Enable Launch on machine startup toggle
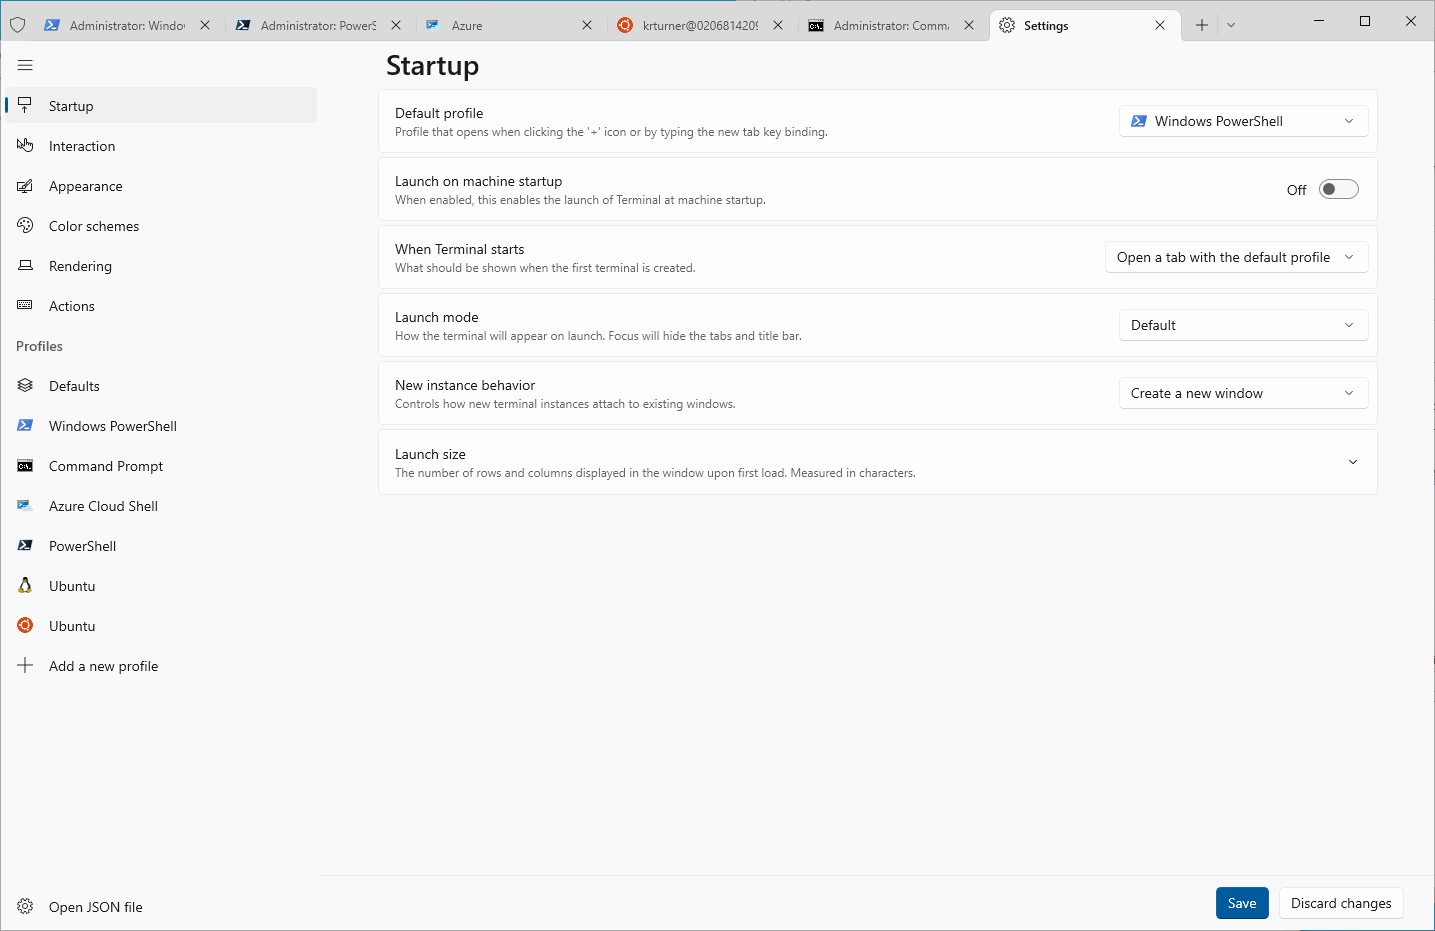Screen dimensions: 1435x931 tap(1338, 189)
